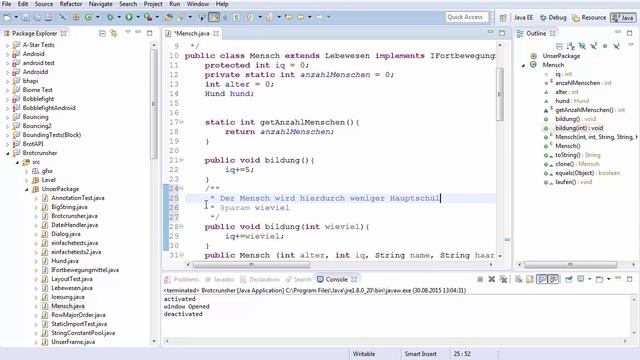Click the Run Last Tool external tools icon
This screenshot has width=640, height=360.
click(x=148, y=17)
